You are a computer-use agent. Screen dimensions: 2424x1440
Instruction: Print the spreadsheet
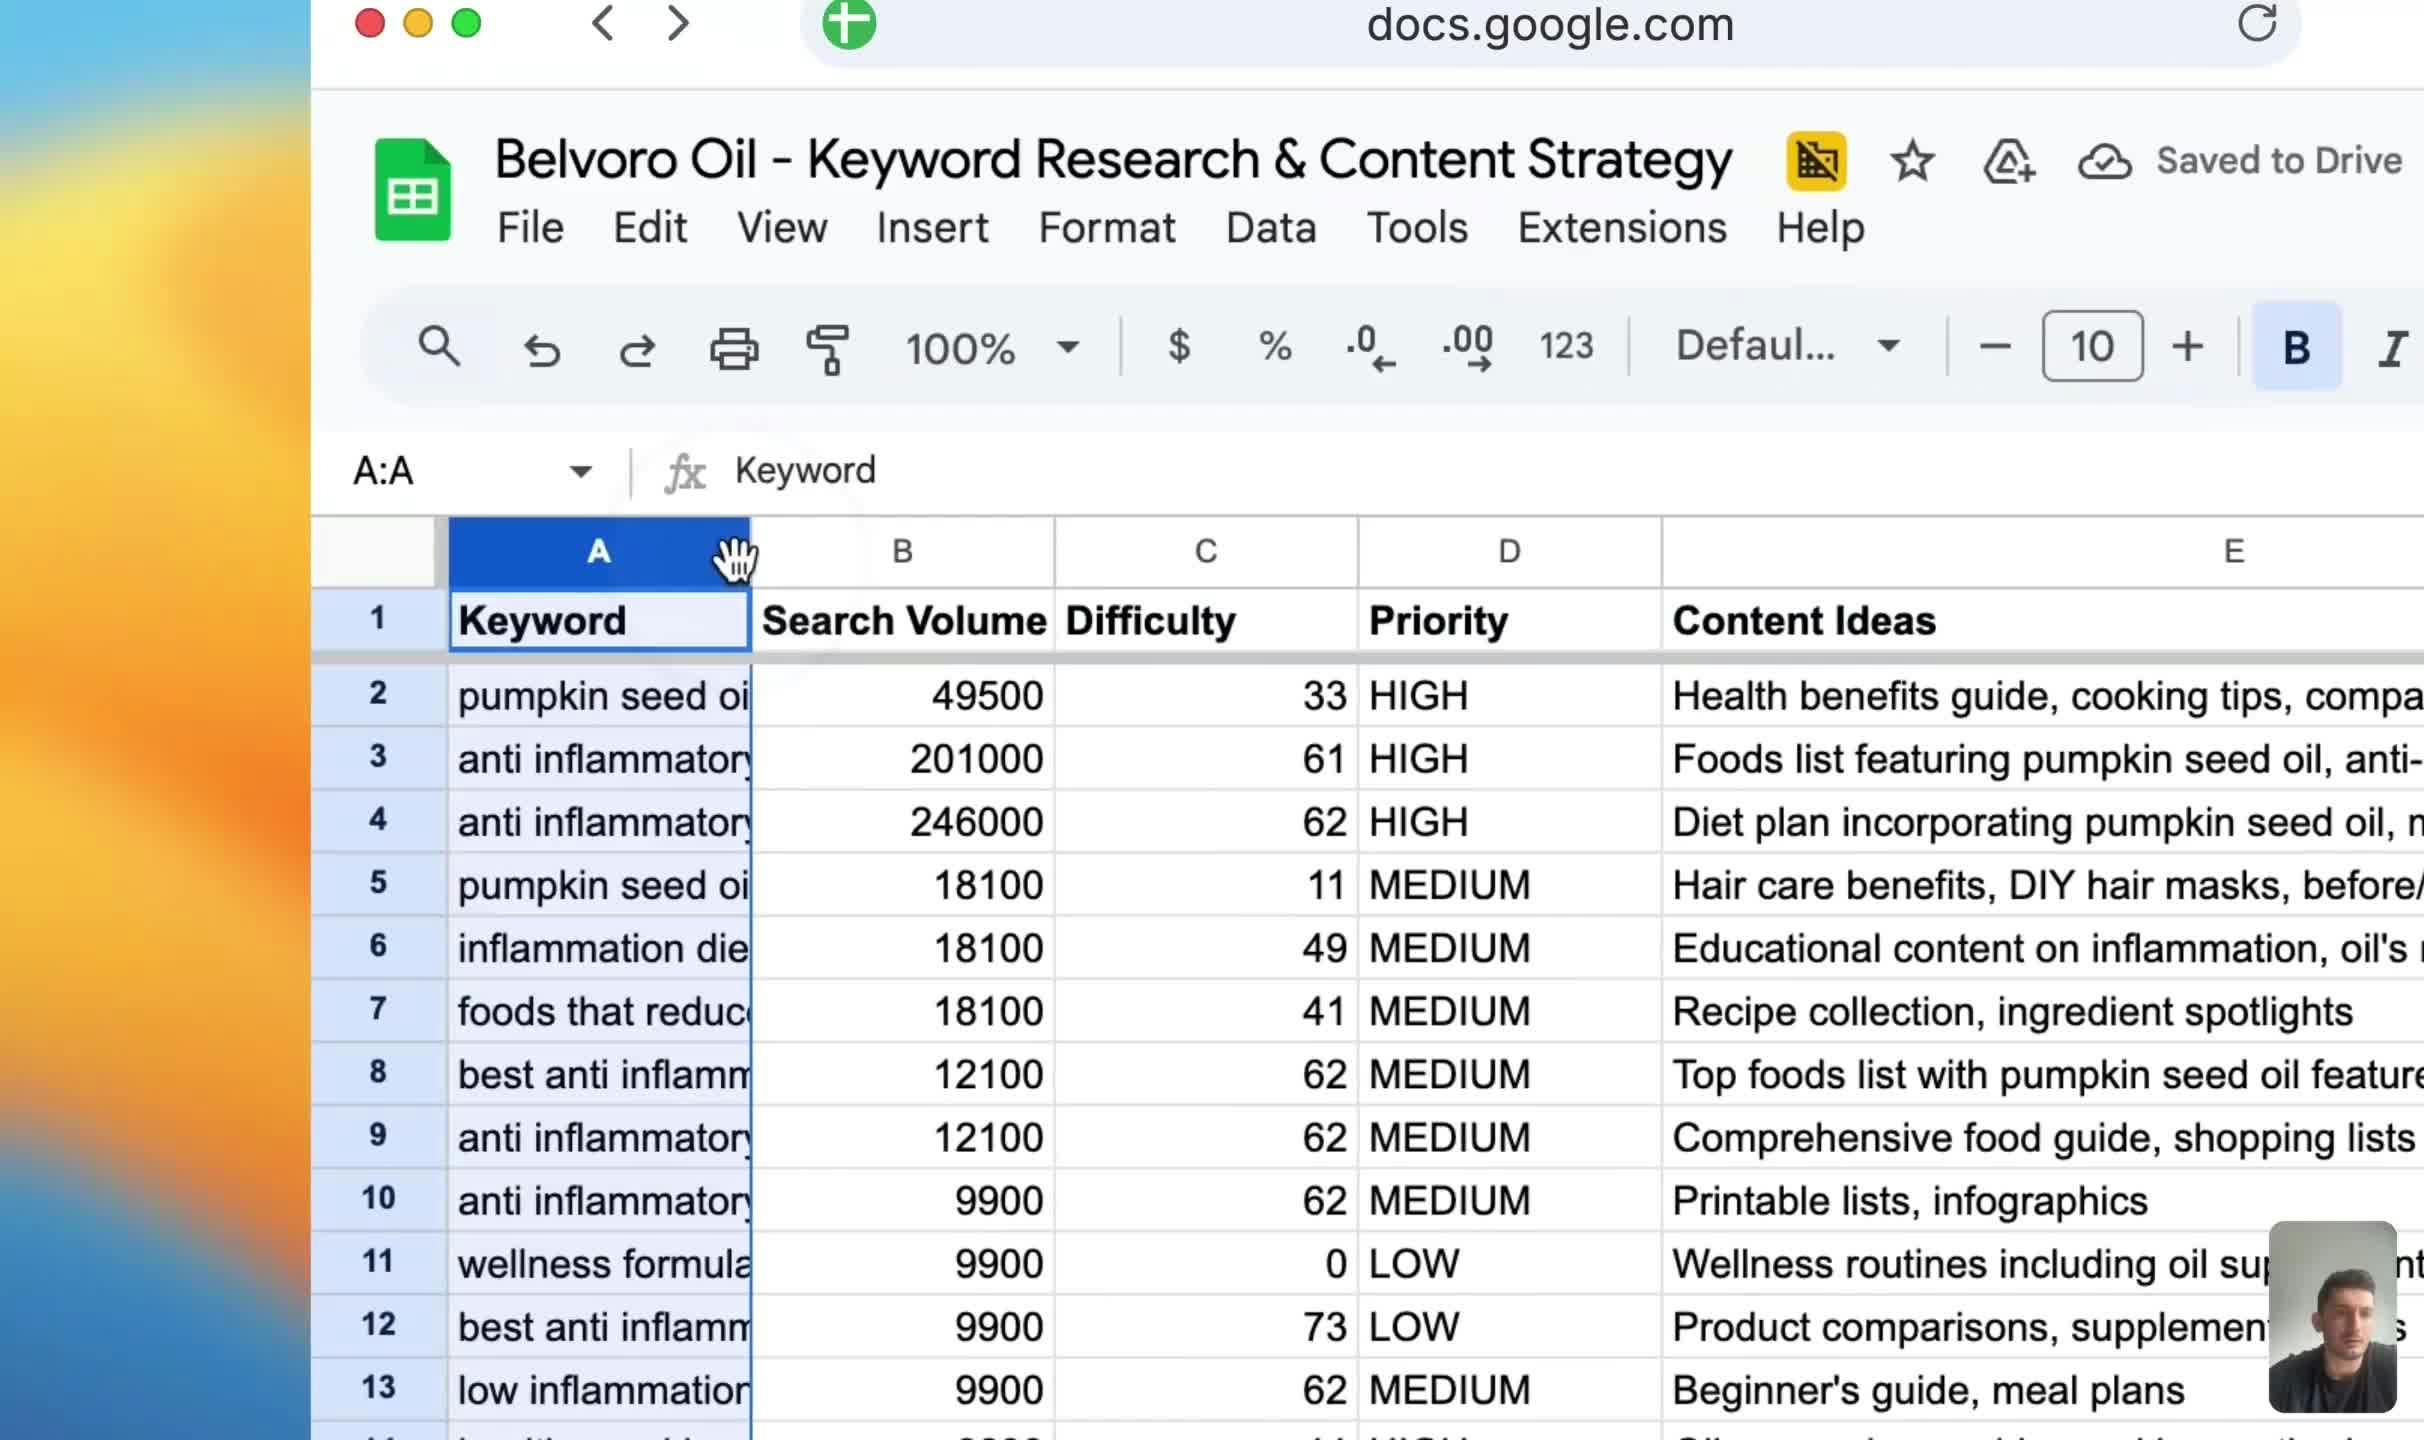(734, 348)
